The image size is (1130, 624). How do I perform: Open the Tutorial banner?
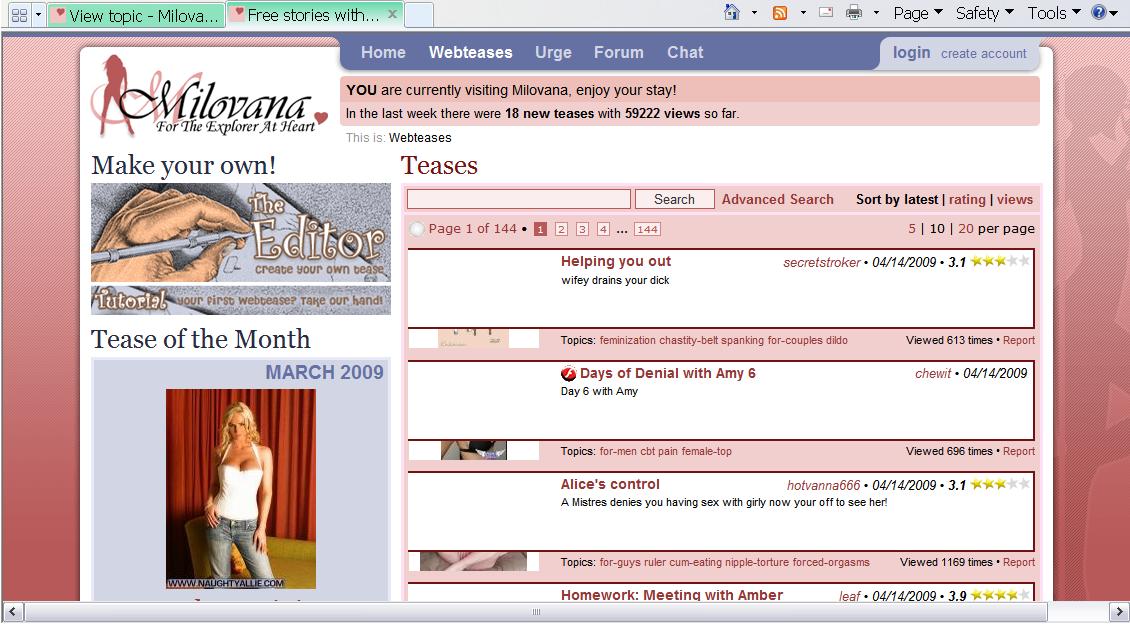[241, 300]
